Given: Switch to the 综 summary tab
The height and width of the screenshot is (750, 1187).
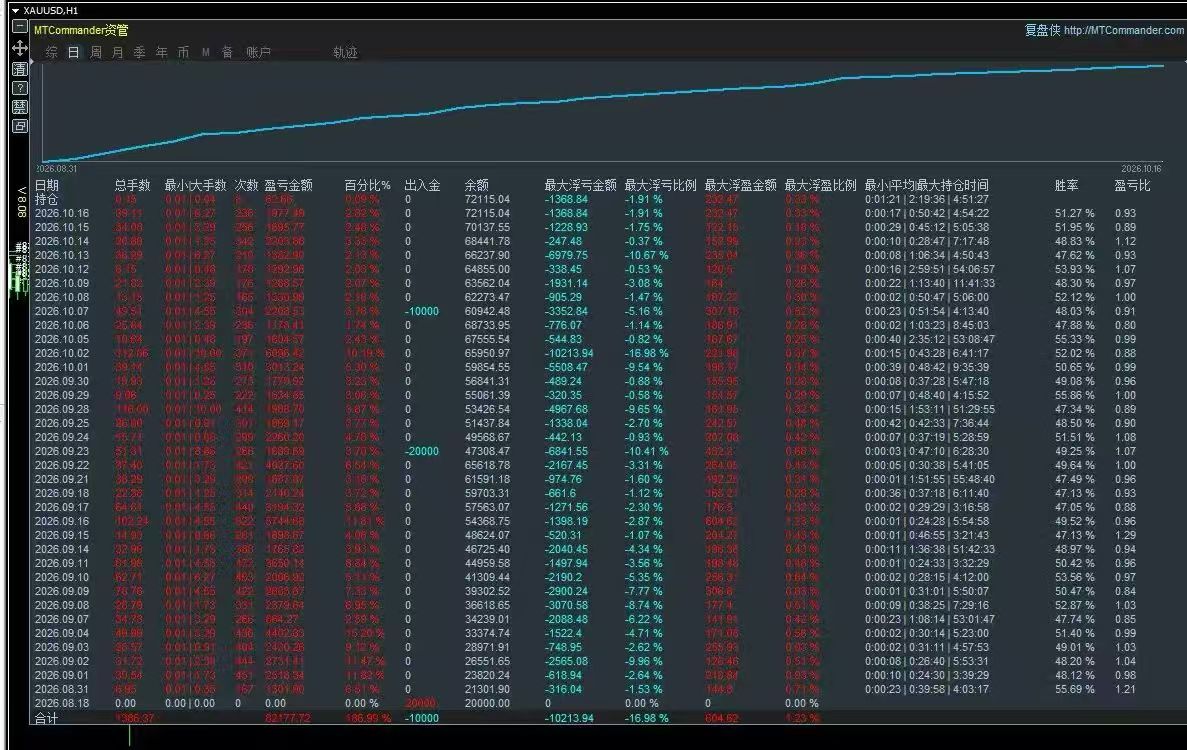Looking at the screenshot, I should click(x=51, y=52).
